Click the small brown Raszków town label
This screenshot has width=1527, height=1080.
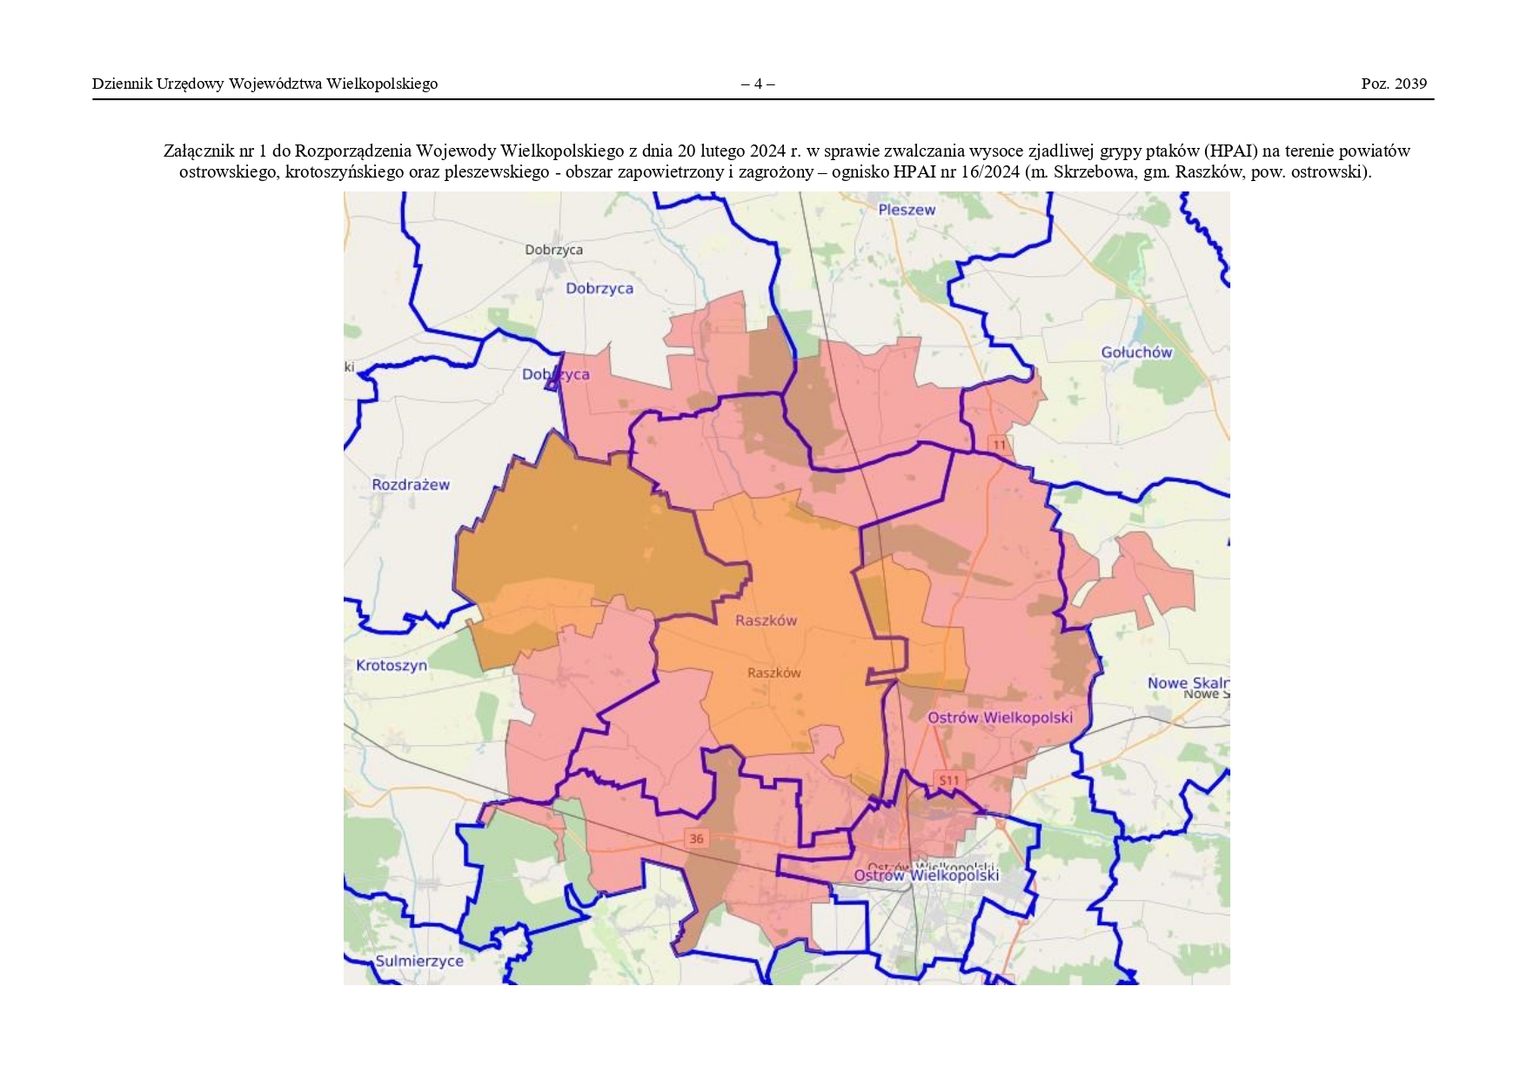click(x=774, y=673)
